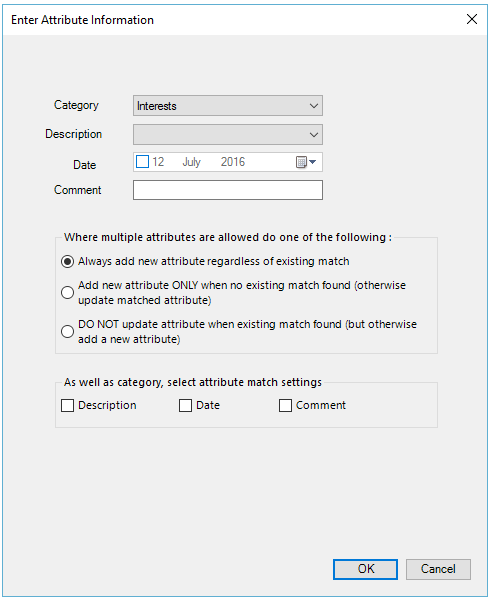This screenshot has height=603, width=492.
Task: Tick the Date match settings checkbox
Action: (x=185, y=405)
